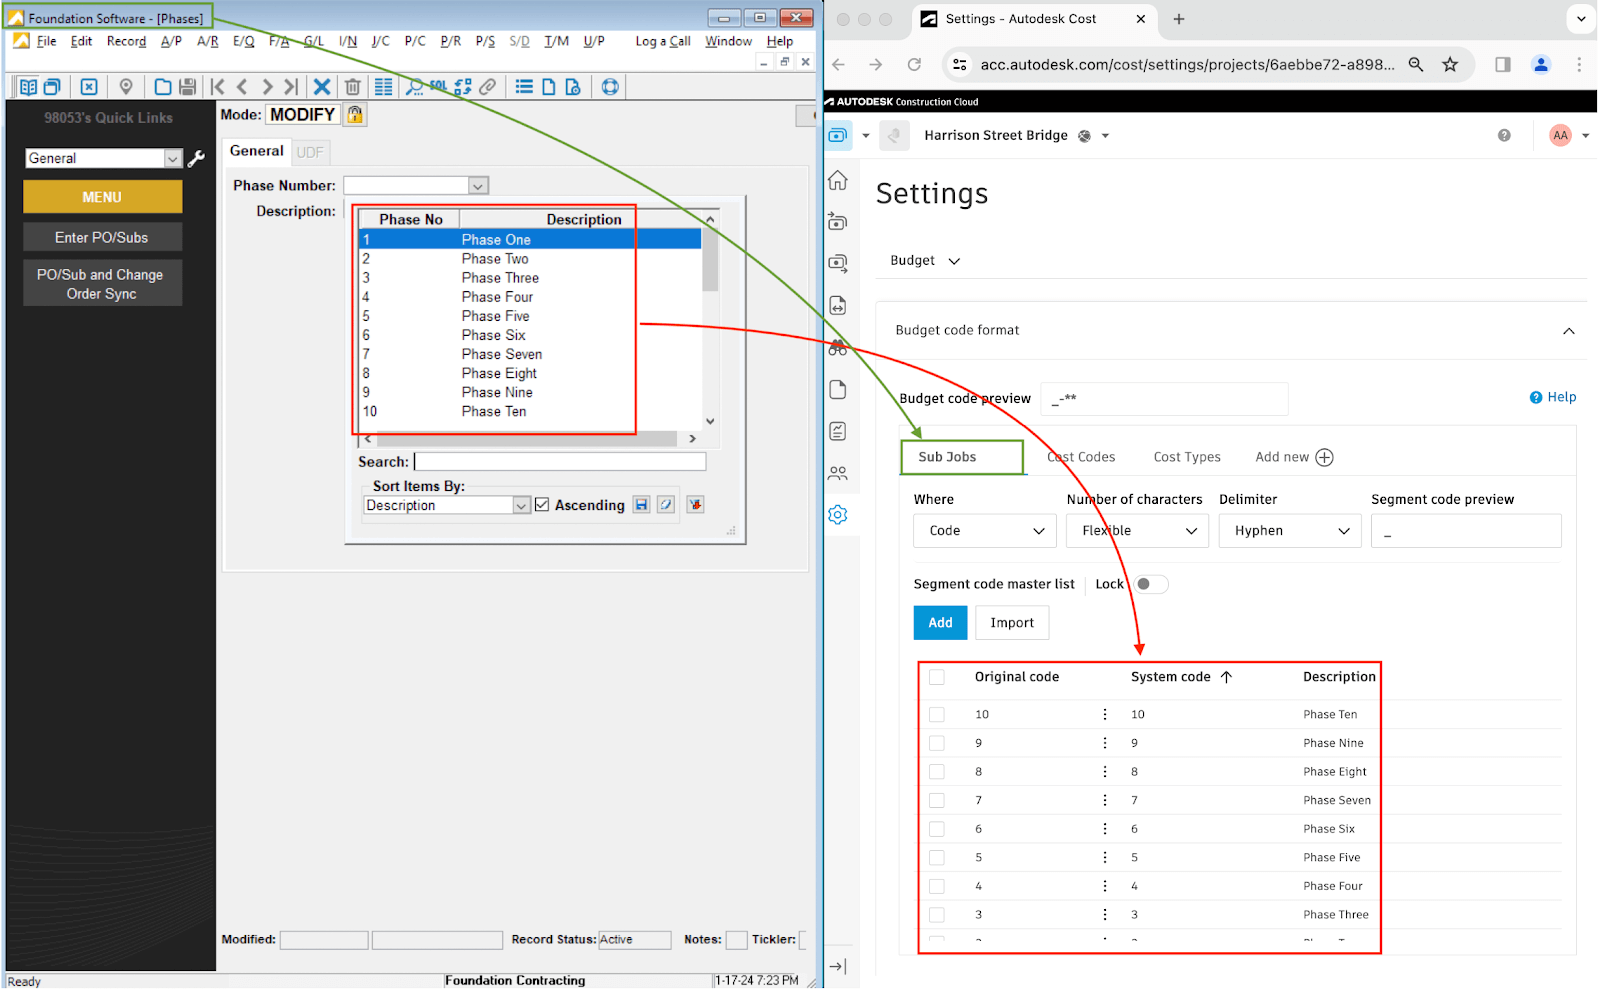Check the box for Phase Five row
The width and height of the screenshot is (1600, 993).
[x=937, y=857]
